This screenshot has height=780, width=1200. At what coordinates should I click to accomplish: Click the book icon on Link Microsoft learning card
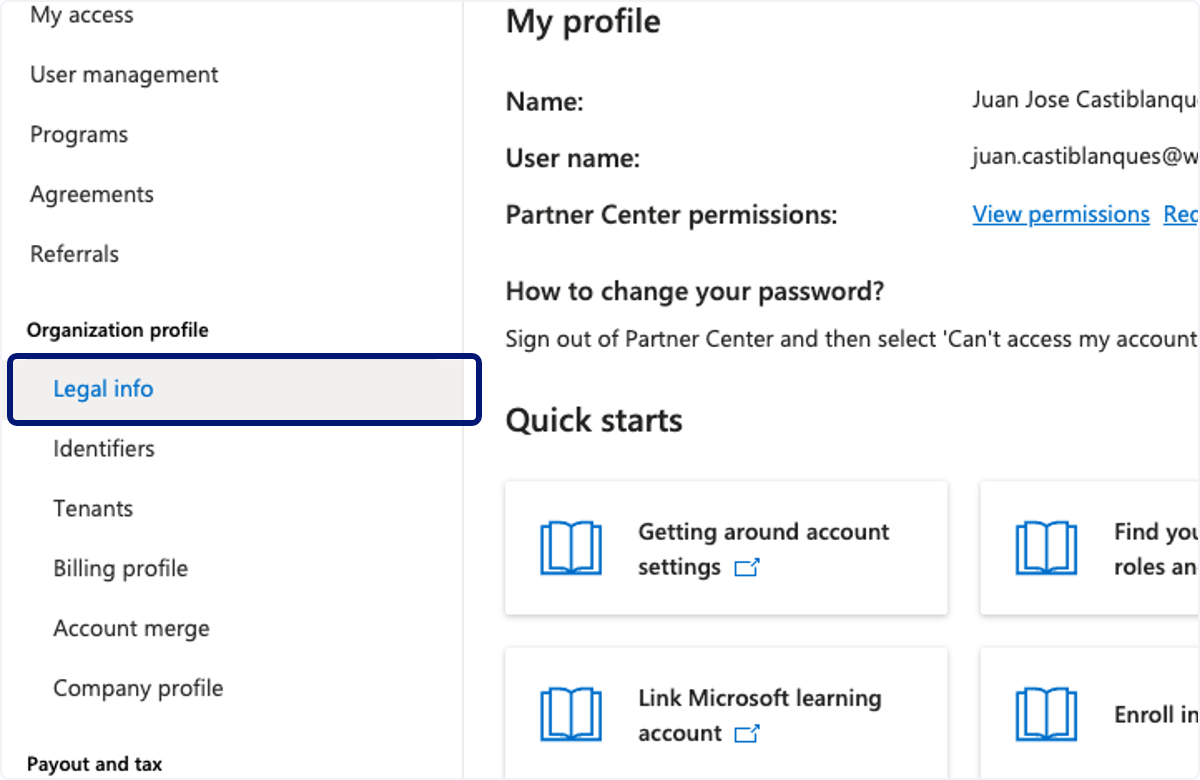571,714
